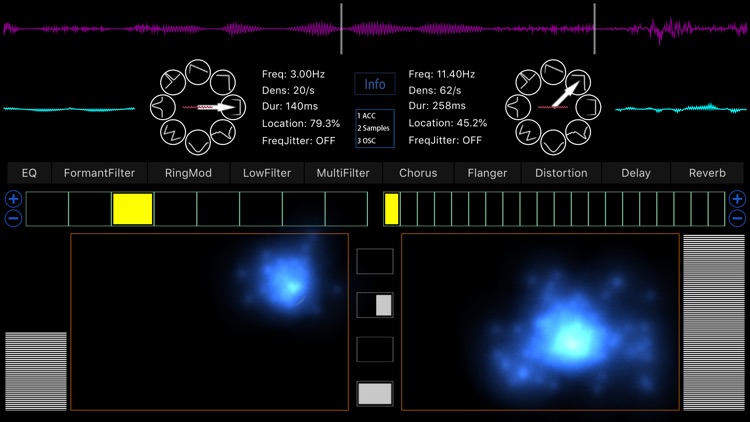Select zigzag envelope on left wheel

point(173,133)
